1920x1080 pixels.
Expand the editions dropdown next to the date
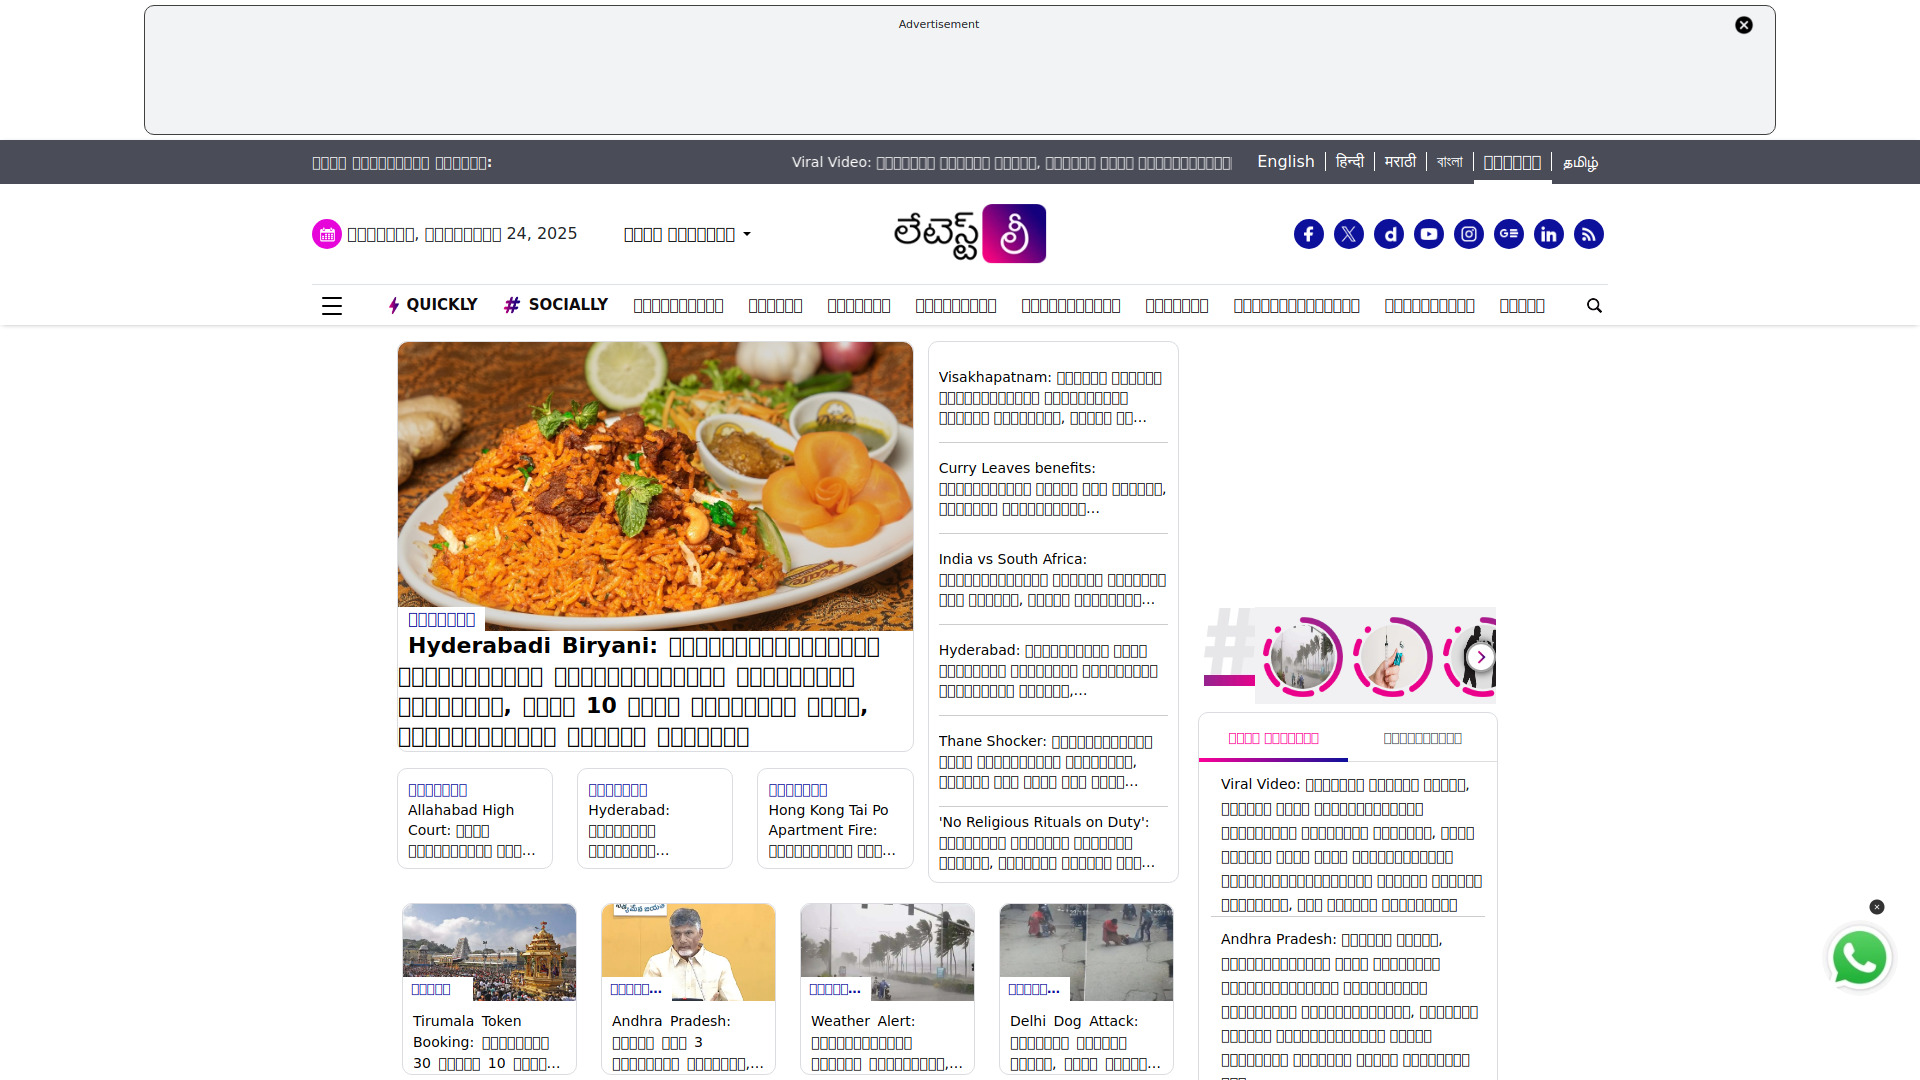point(686,234)
